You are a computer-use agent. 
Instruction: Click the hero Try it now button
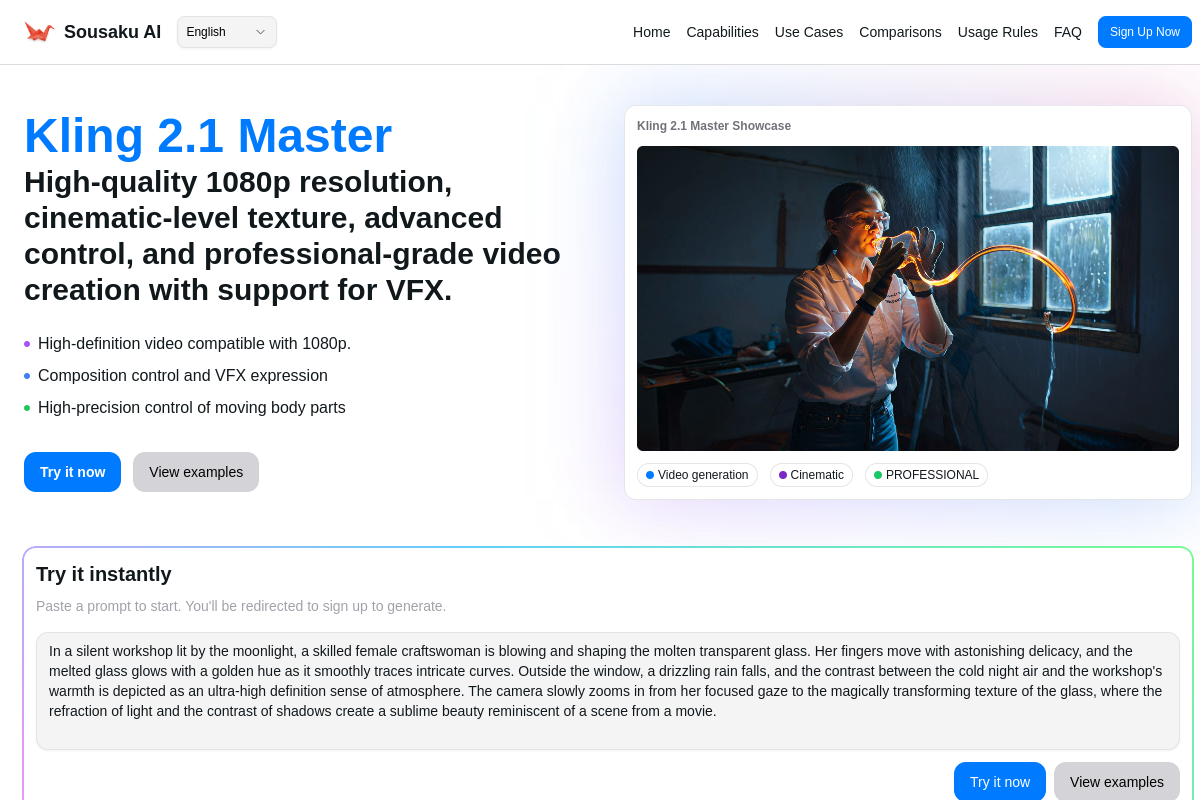click(72, 472)
